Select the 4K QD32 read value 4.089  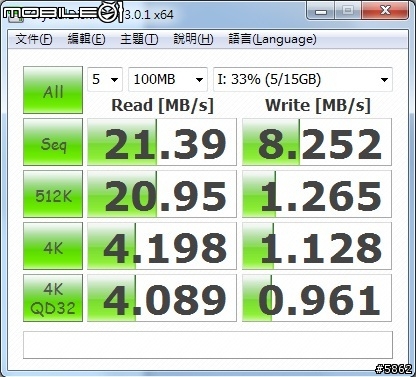click(162, 298)
